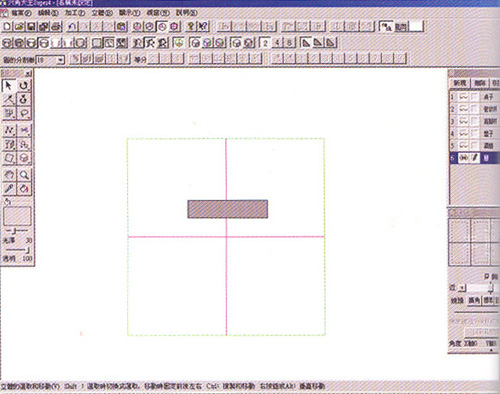
Task: Close the left tool palette
Action: tap(29, 74)
